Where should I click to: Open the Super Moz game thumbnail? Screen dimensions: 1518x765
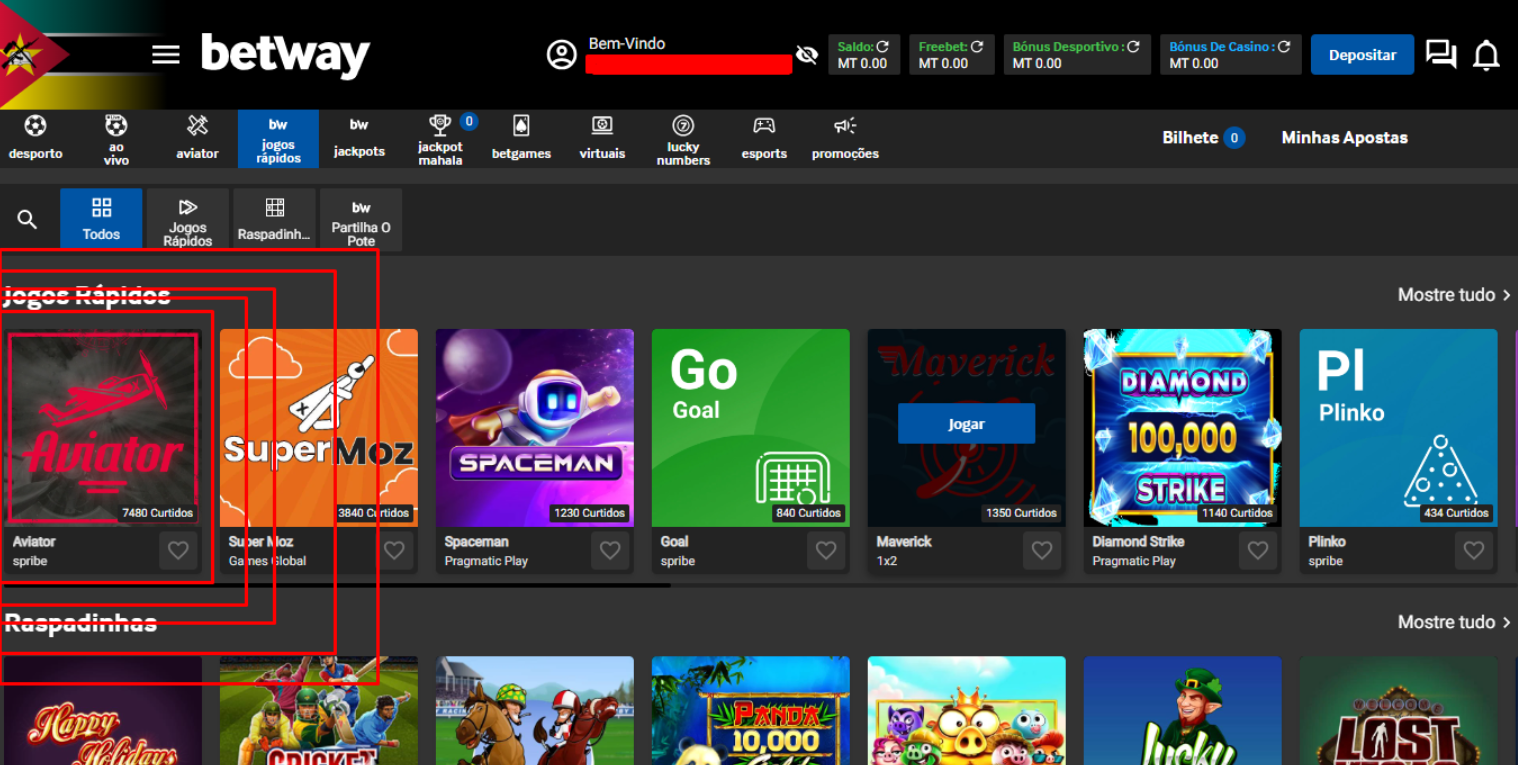(x=319, y=428)
